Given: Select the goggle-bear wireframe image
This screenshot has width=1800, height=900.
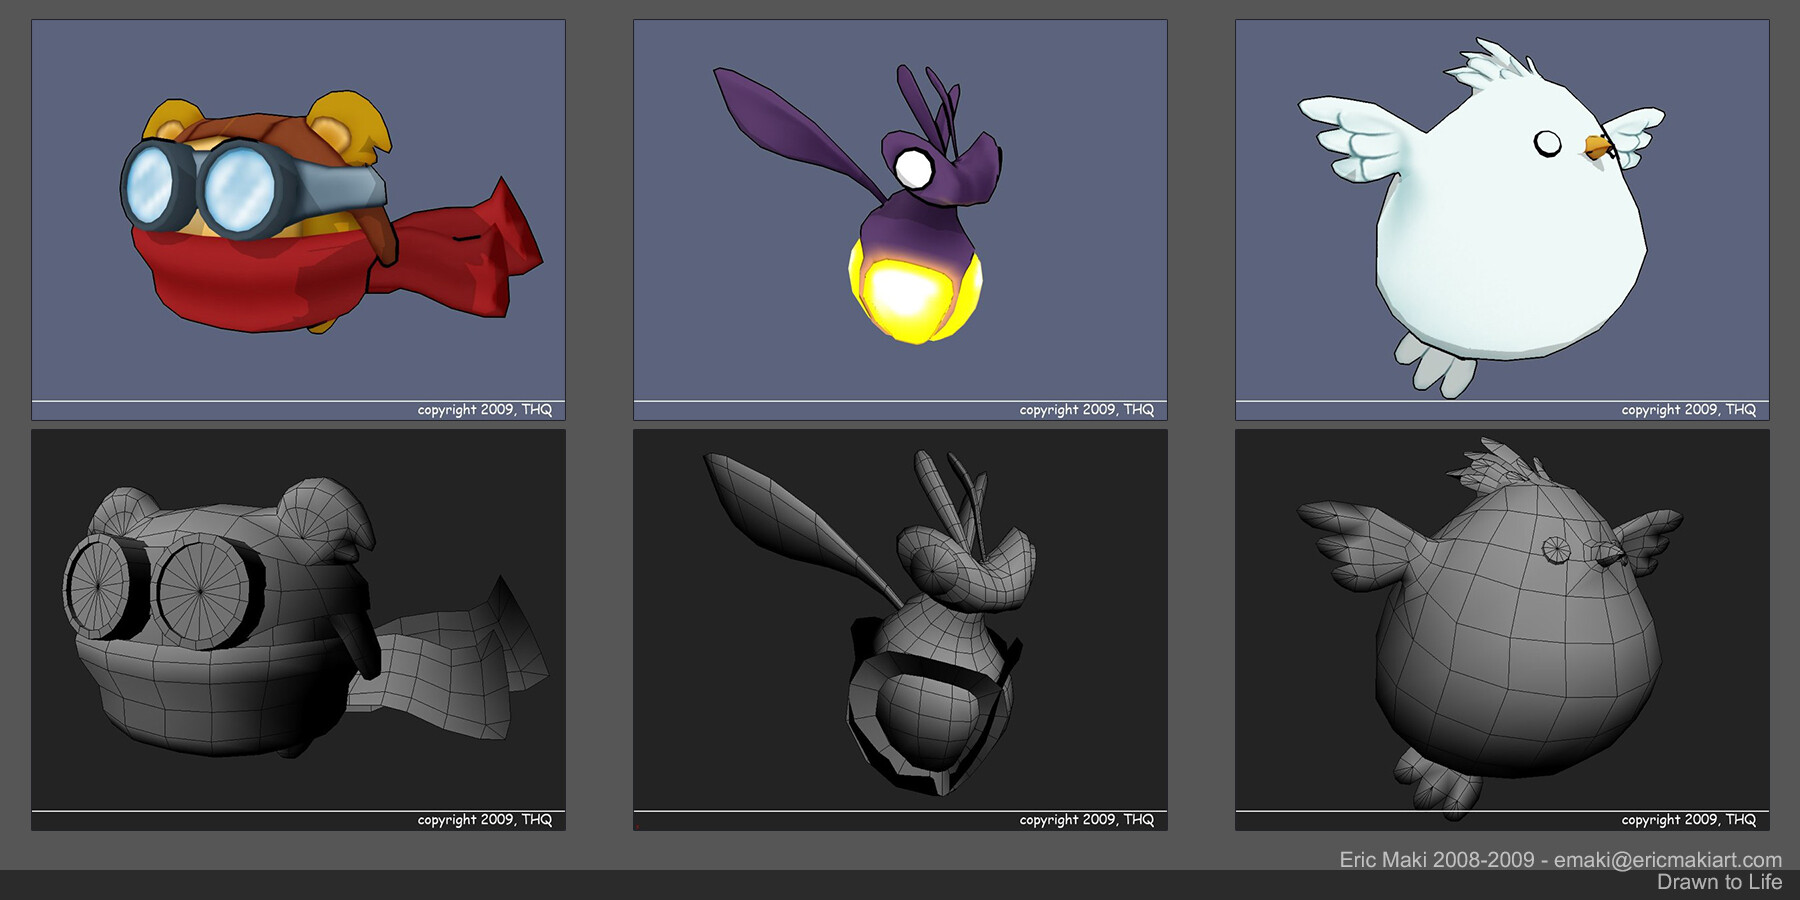Looking at the screenshot, I should [x=298, y=620].
